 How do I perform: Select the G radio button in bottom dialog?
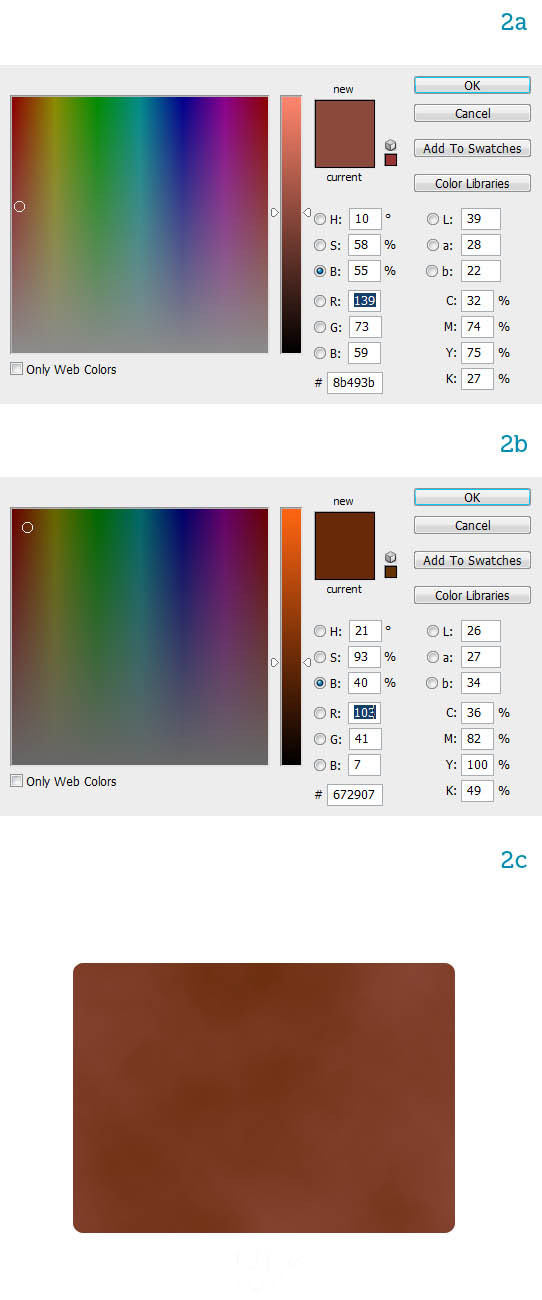pyautogui.click(x=320, y=739)
